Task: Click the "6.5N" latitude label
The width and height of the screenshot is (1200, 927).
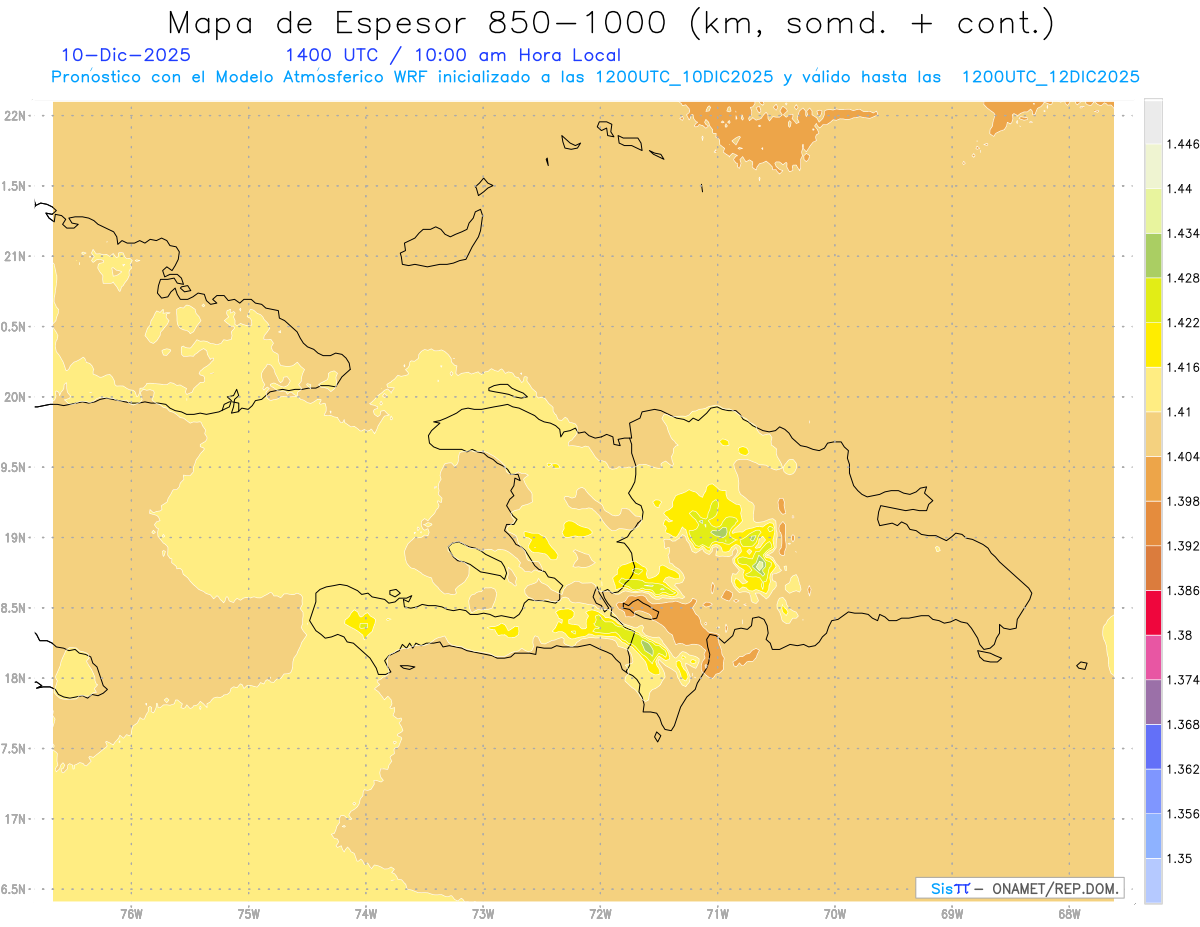Action: click(x=14, y=889)
